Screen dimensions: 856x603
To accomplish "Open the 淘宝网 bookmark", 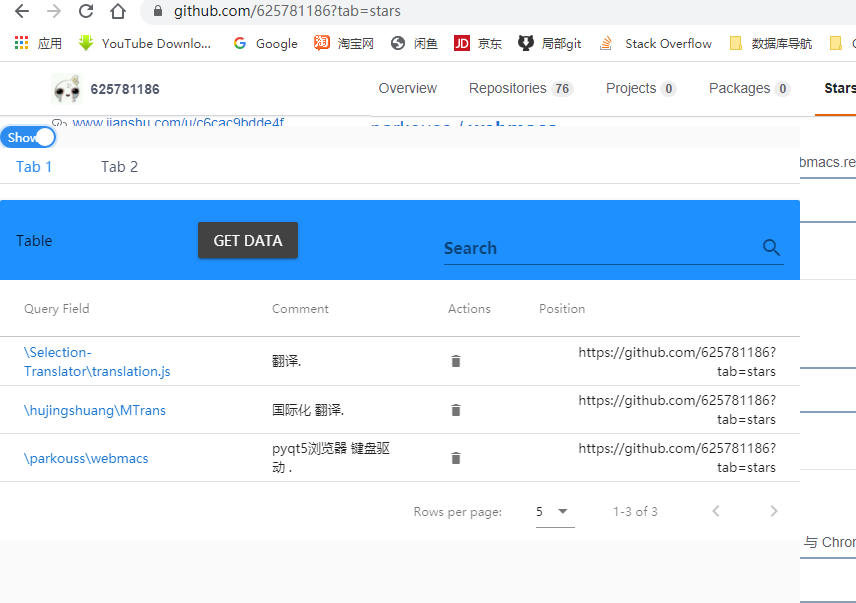I will coord(344,44).
